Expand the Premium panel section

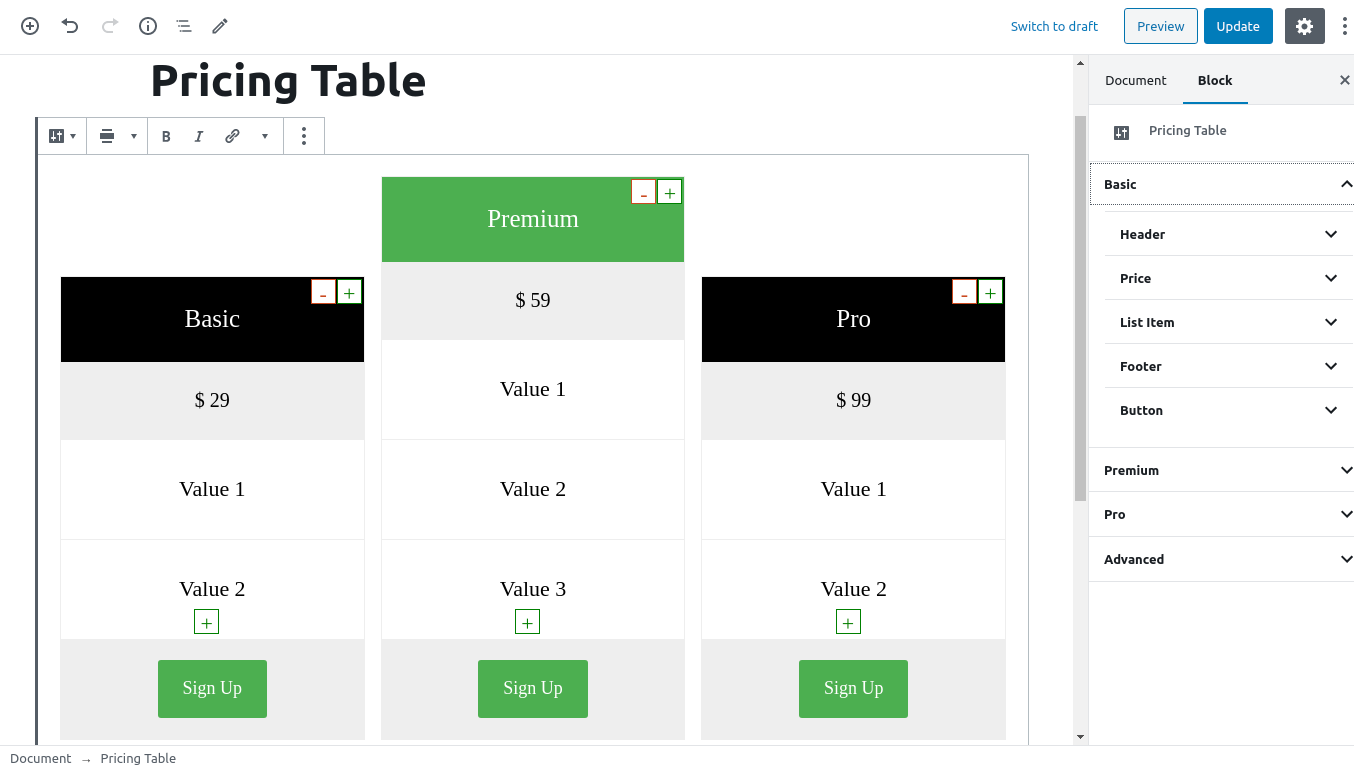click(1222, 470)
